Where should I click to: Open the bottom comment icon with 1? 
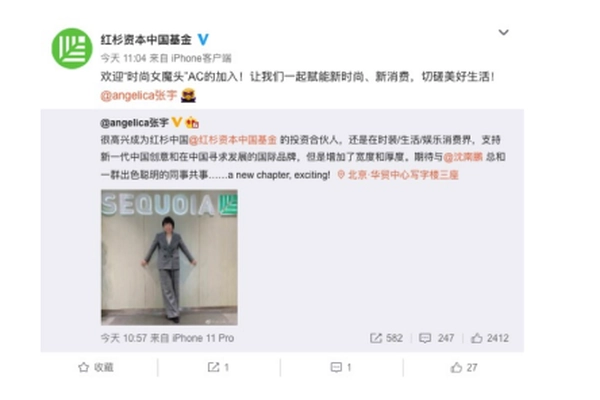tap(341, 367)
